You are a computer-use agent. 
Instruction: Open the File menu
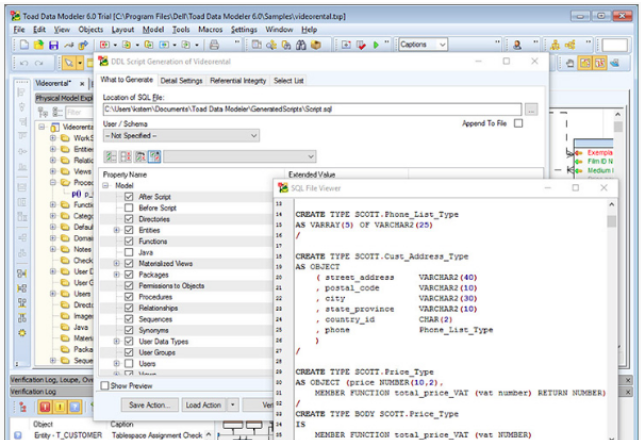tap(19, 29)
